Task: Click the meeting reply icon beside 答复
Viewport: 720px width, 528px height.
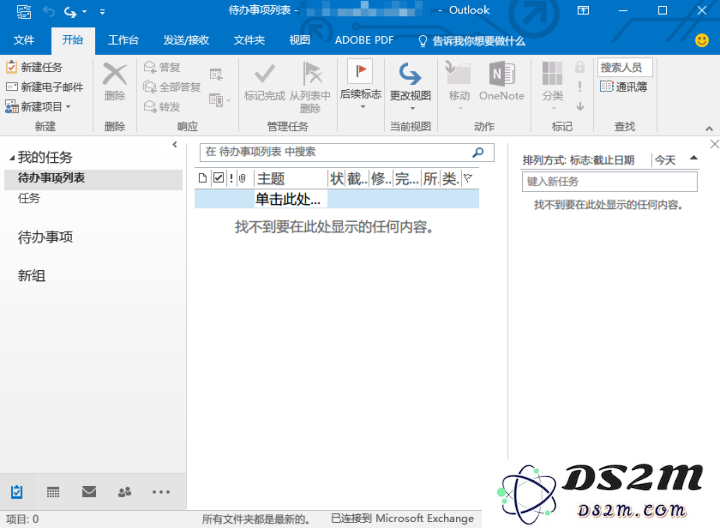Action: click(x=216, y=74)
